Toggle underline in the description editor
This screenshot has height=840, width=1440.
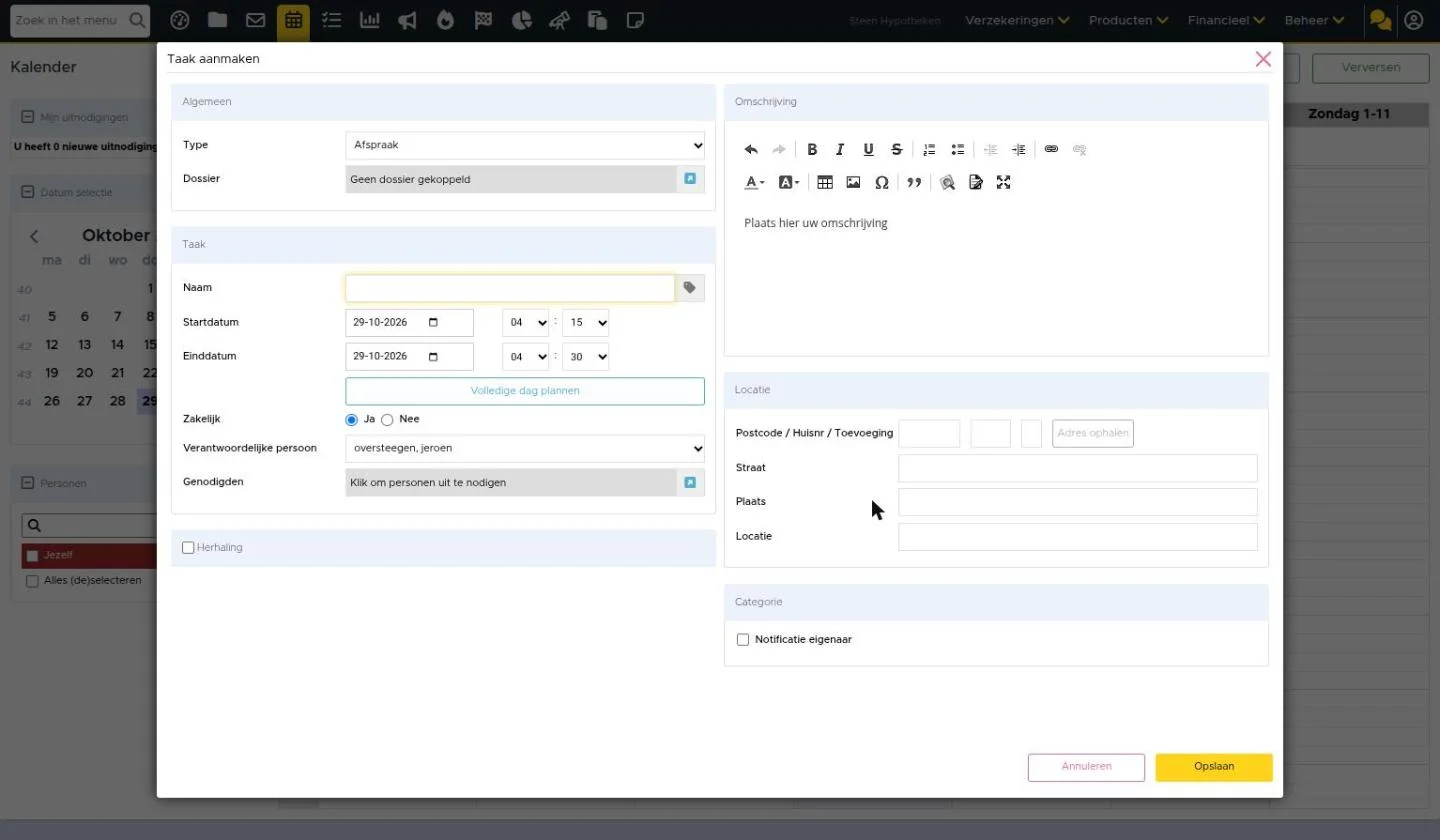click(x=868, y=150)
